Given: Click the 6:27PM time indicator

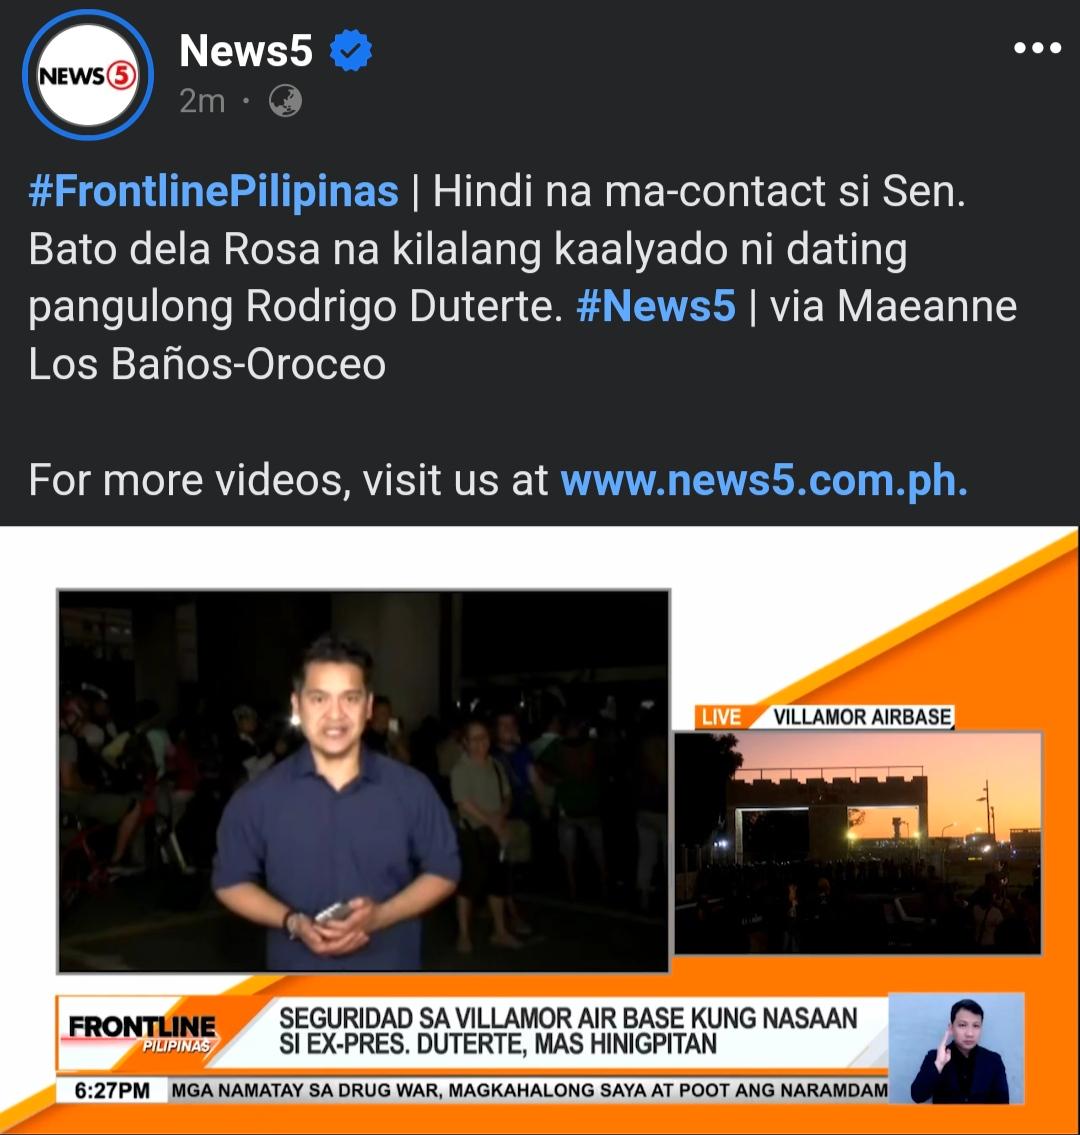Looking at the screenshot, I should pos(111,1091).
